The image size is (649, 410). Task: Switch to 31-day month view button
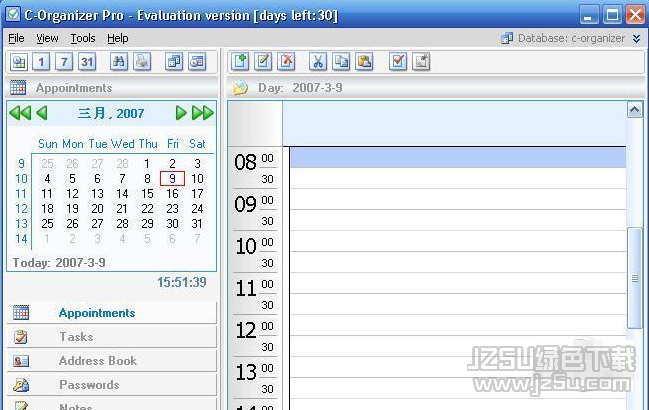click(x=87, y=62)
